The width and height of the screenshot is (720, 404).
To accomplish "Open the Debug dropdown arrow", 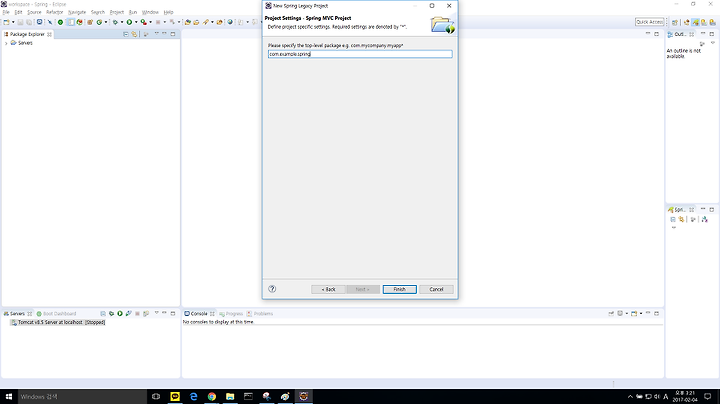I will [122, 22].
